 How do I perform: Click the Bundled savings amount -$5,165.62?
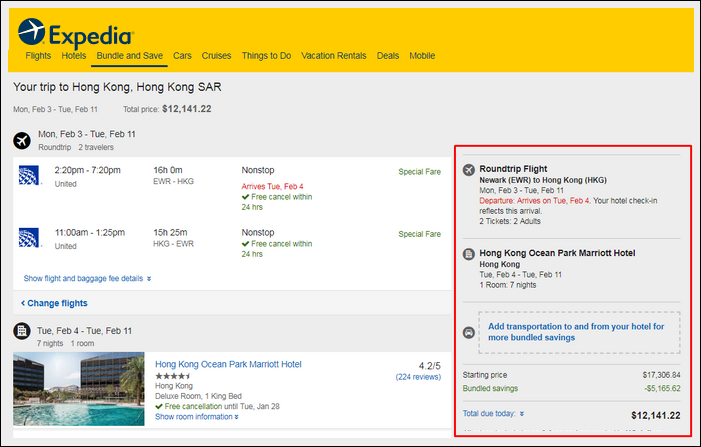[x=662, y=388]
